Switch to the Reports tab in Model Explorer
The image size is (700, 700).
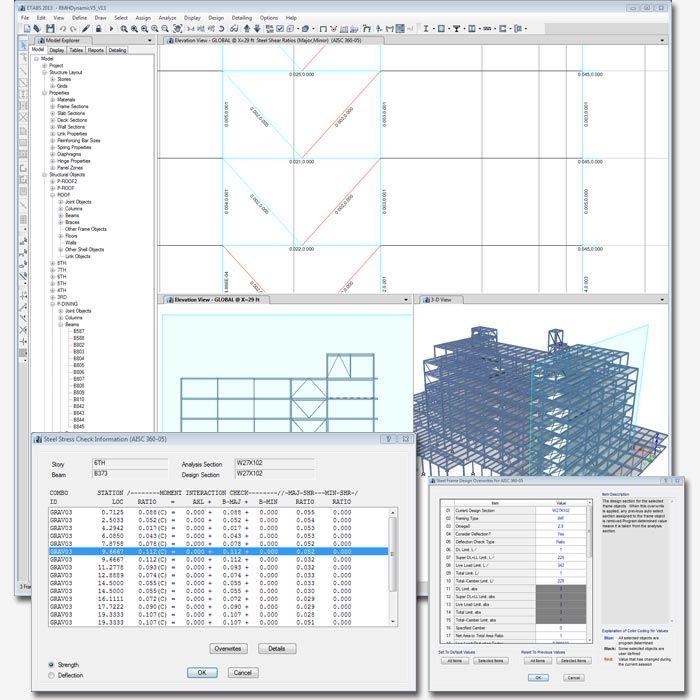coord(96,50)
